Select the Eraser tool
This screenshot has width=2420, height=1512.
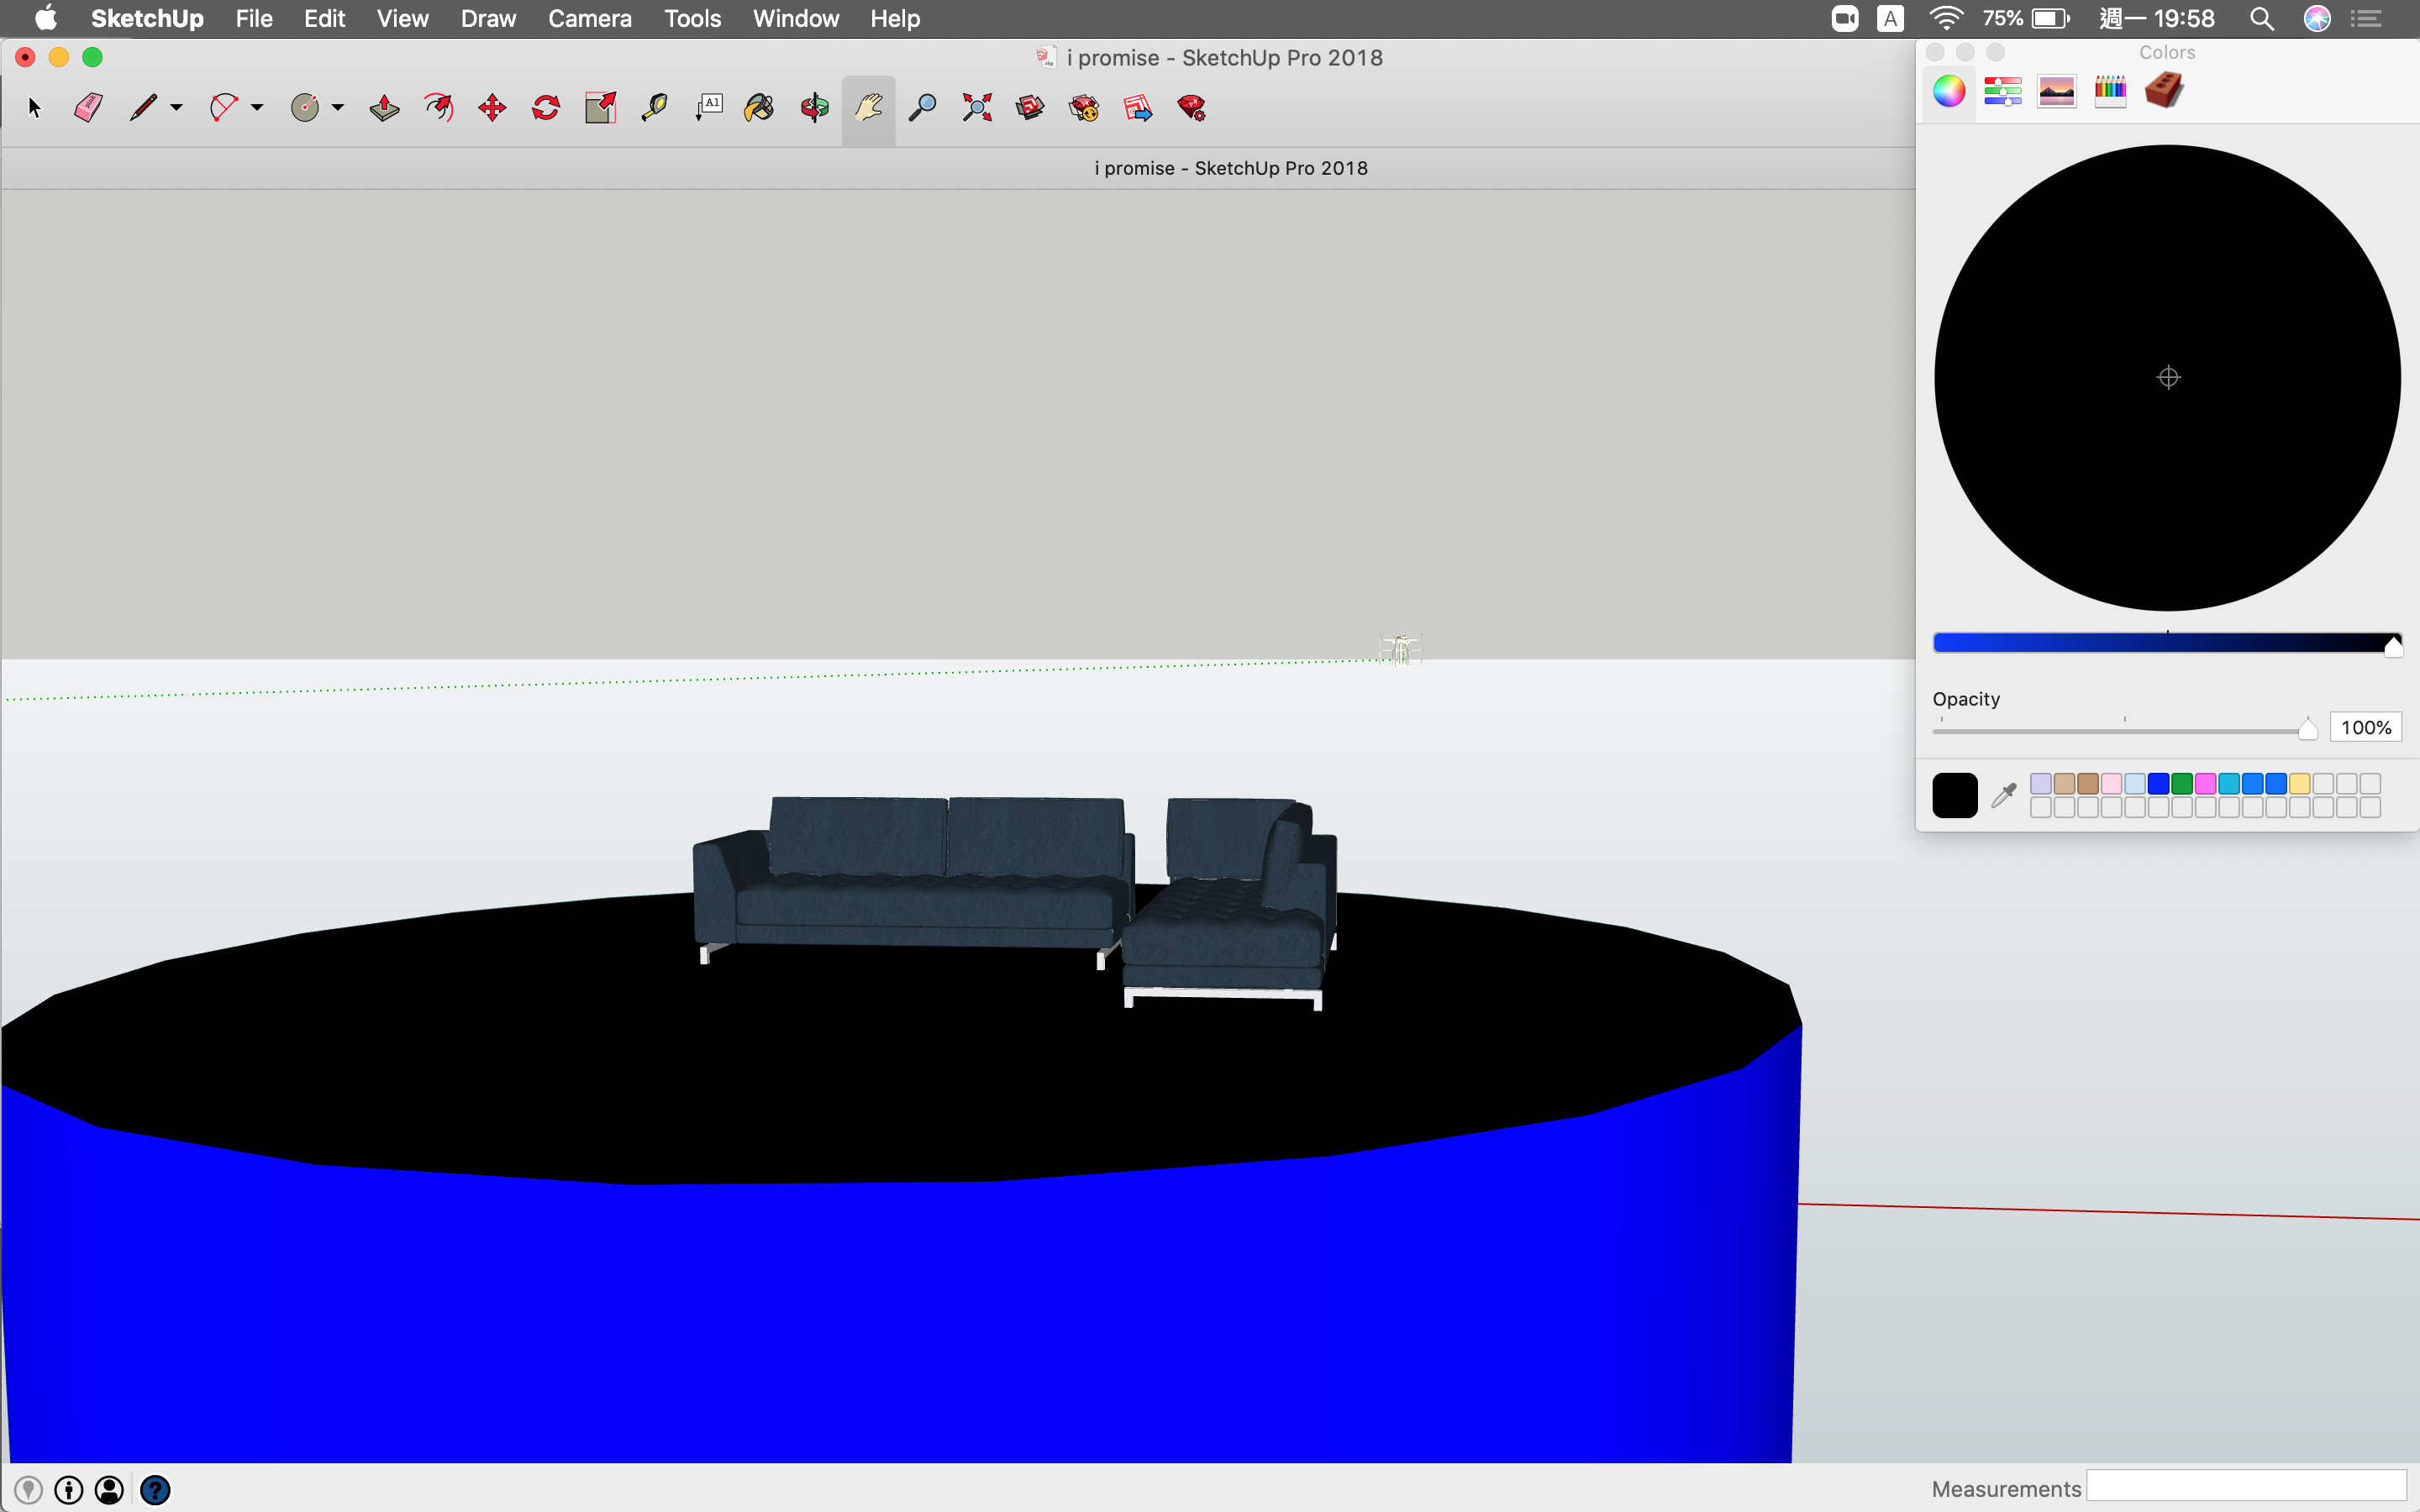(x=88, y=108)
